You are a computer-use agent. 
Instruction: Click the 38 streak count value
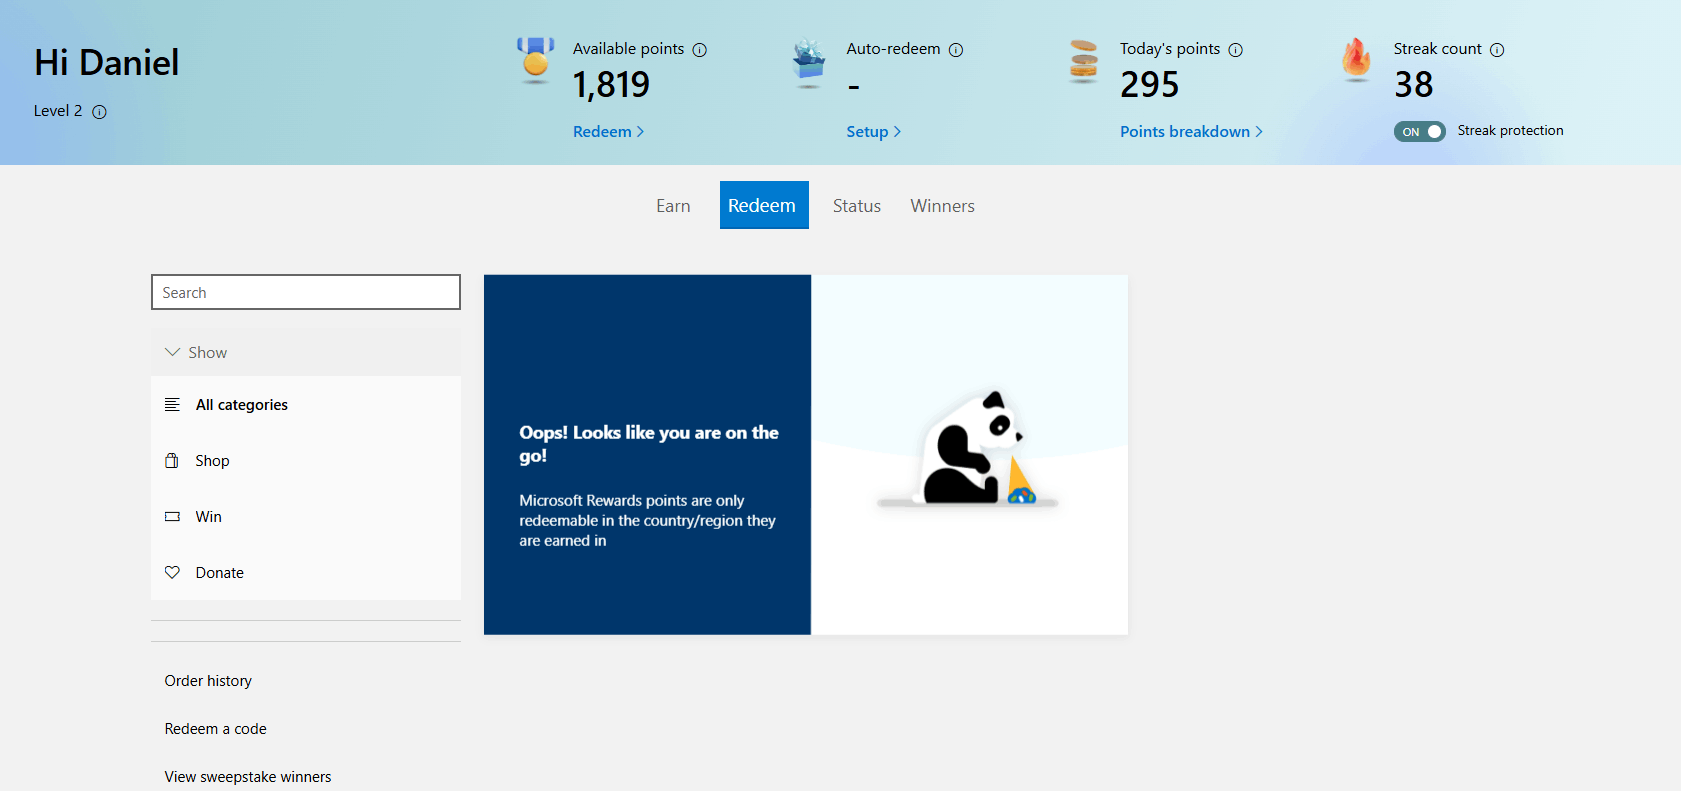tap(1413, 84)
